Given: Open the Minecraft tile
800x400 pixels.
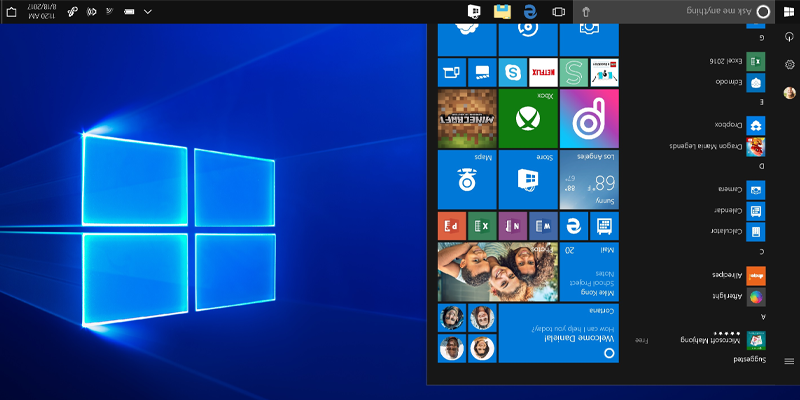Looking at the screenshot, I should click(467, 118).
